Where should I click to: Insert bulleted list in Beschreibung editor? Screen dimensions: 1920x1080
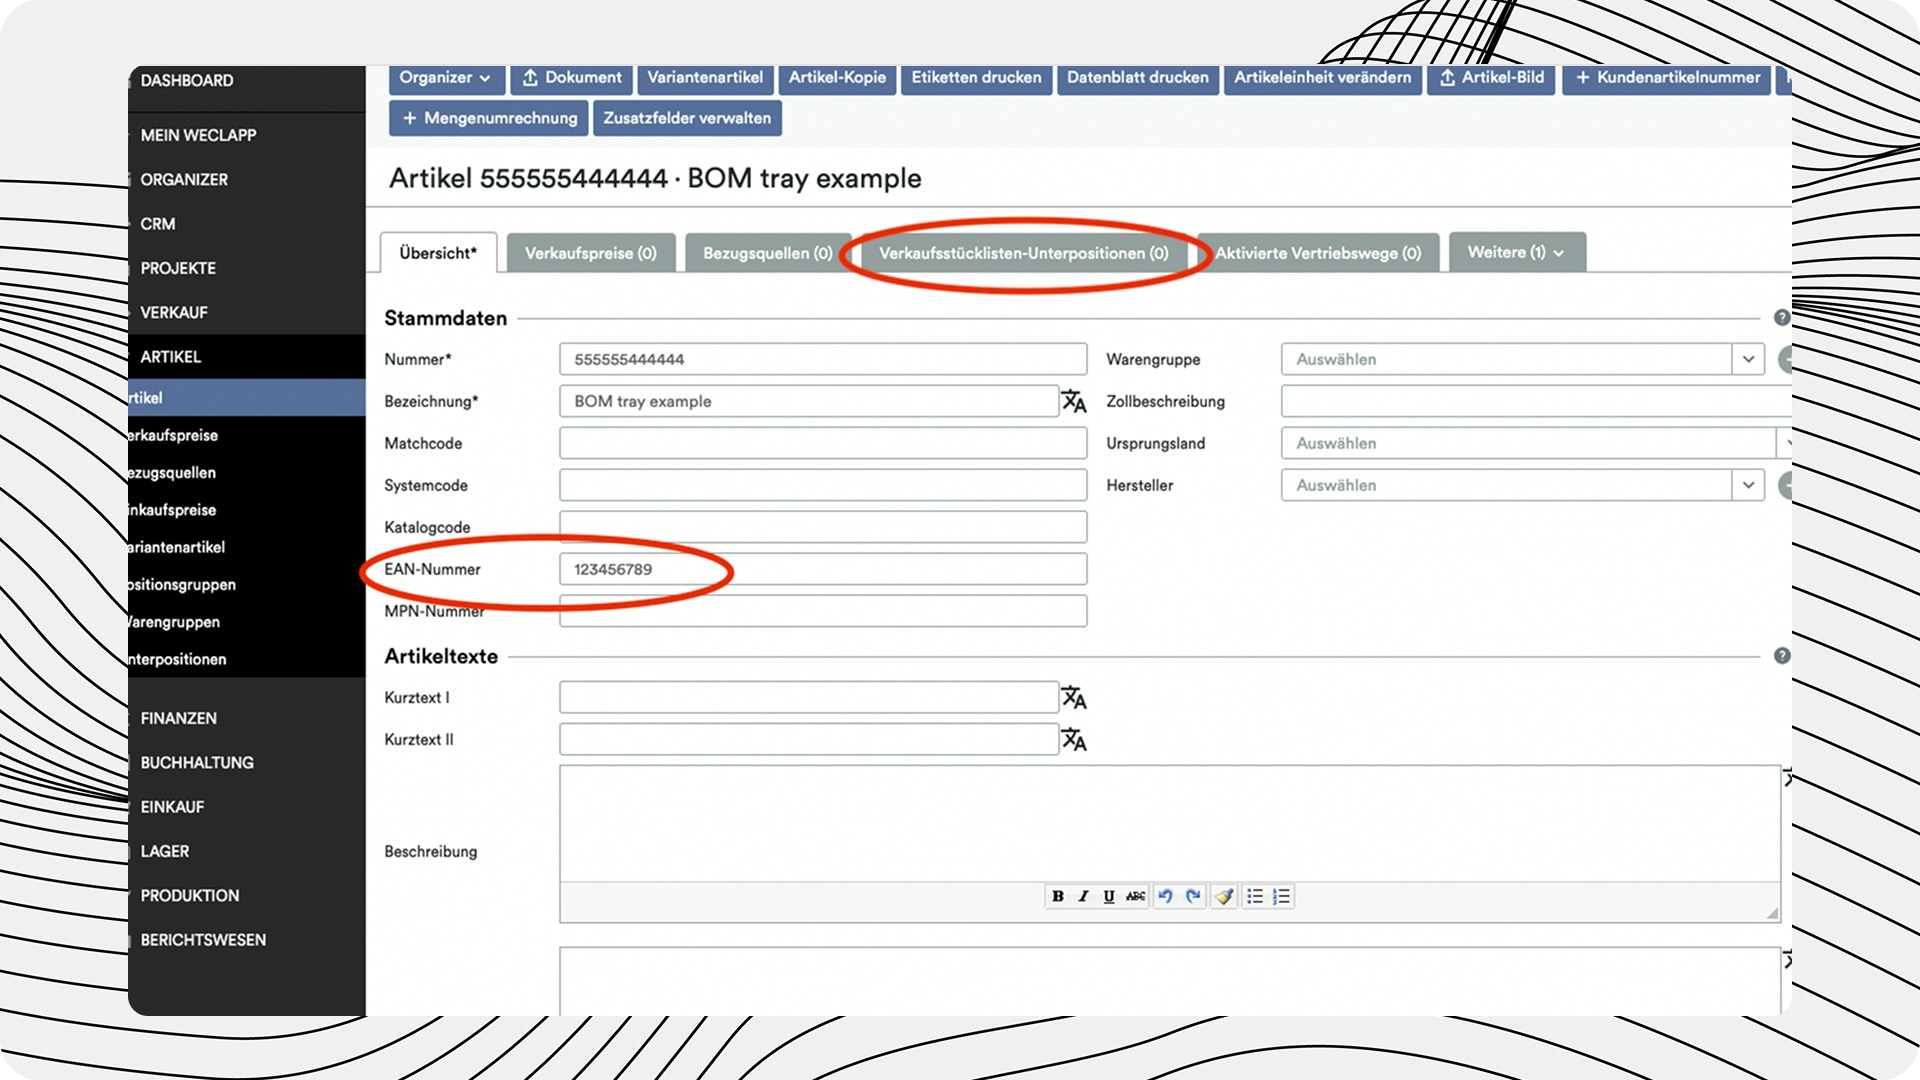click(x=1254, y=896)
